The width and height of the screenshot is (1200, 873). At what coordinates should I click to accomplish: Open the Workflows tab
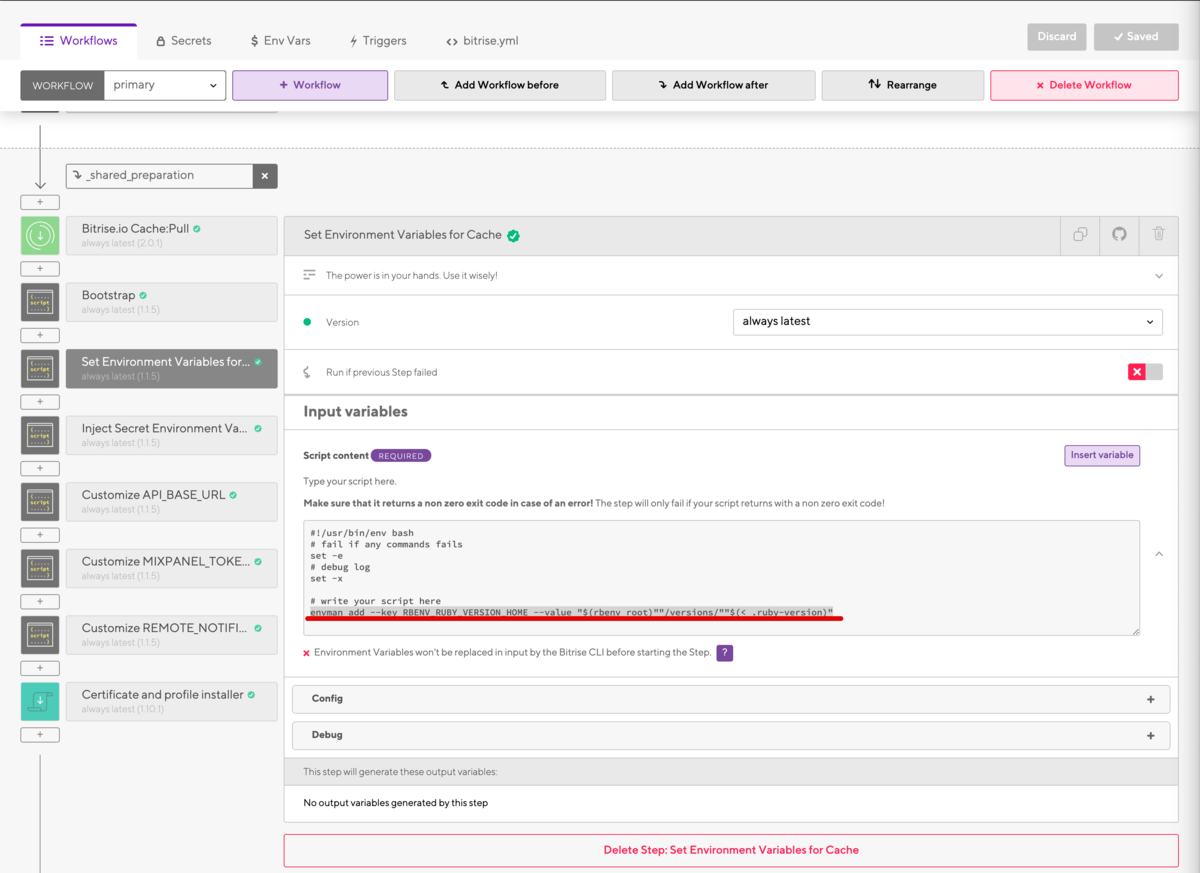tap(79, 41)
